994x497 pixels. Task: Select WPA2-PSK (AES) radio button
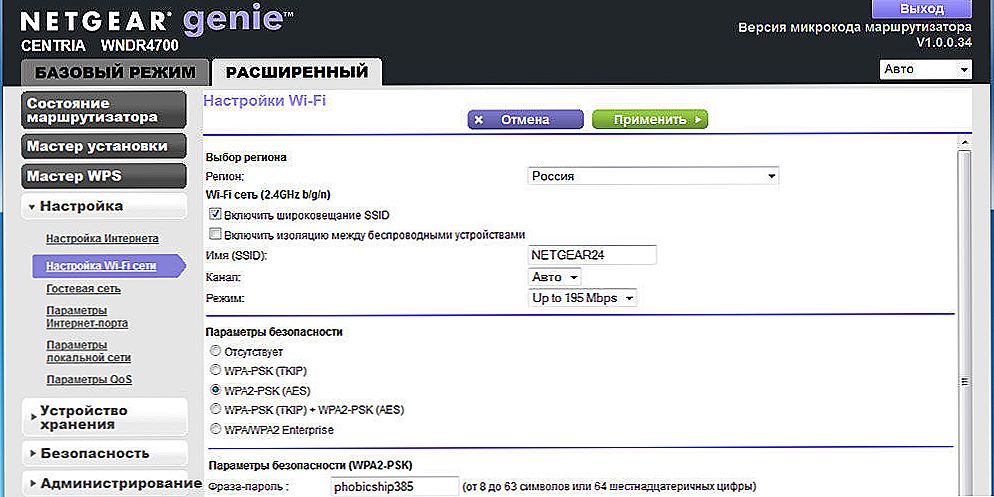point(216,390)
